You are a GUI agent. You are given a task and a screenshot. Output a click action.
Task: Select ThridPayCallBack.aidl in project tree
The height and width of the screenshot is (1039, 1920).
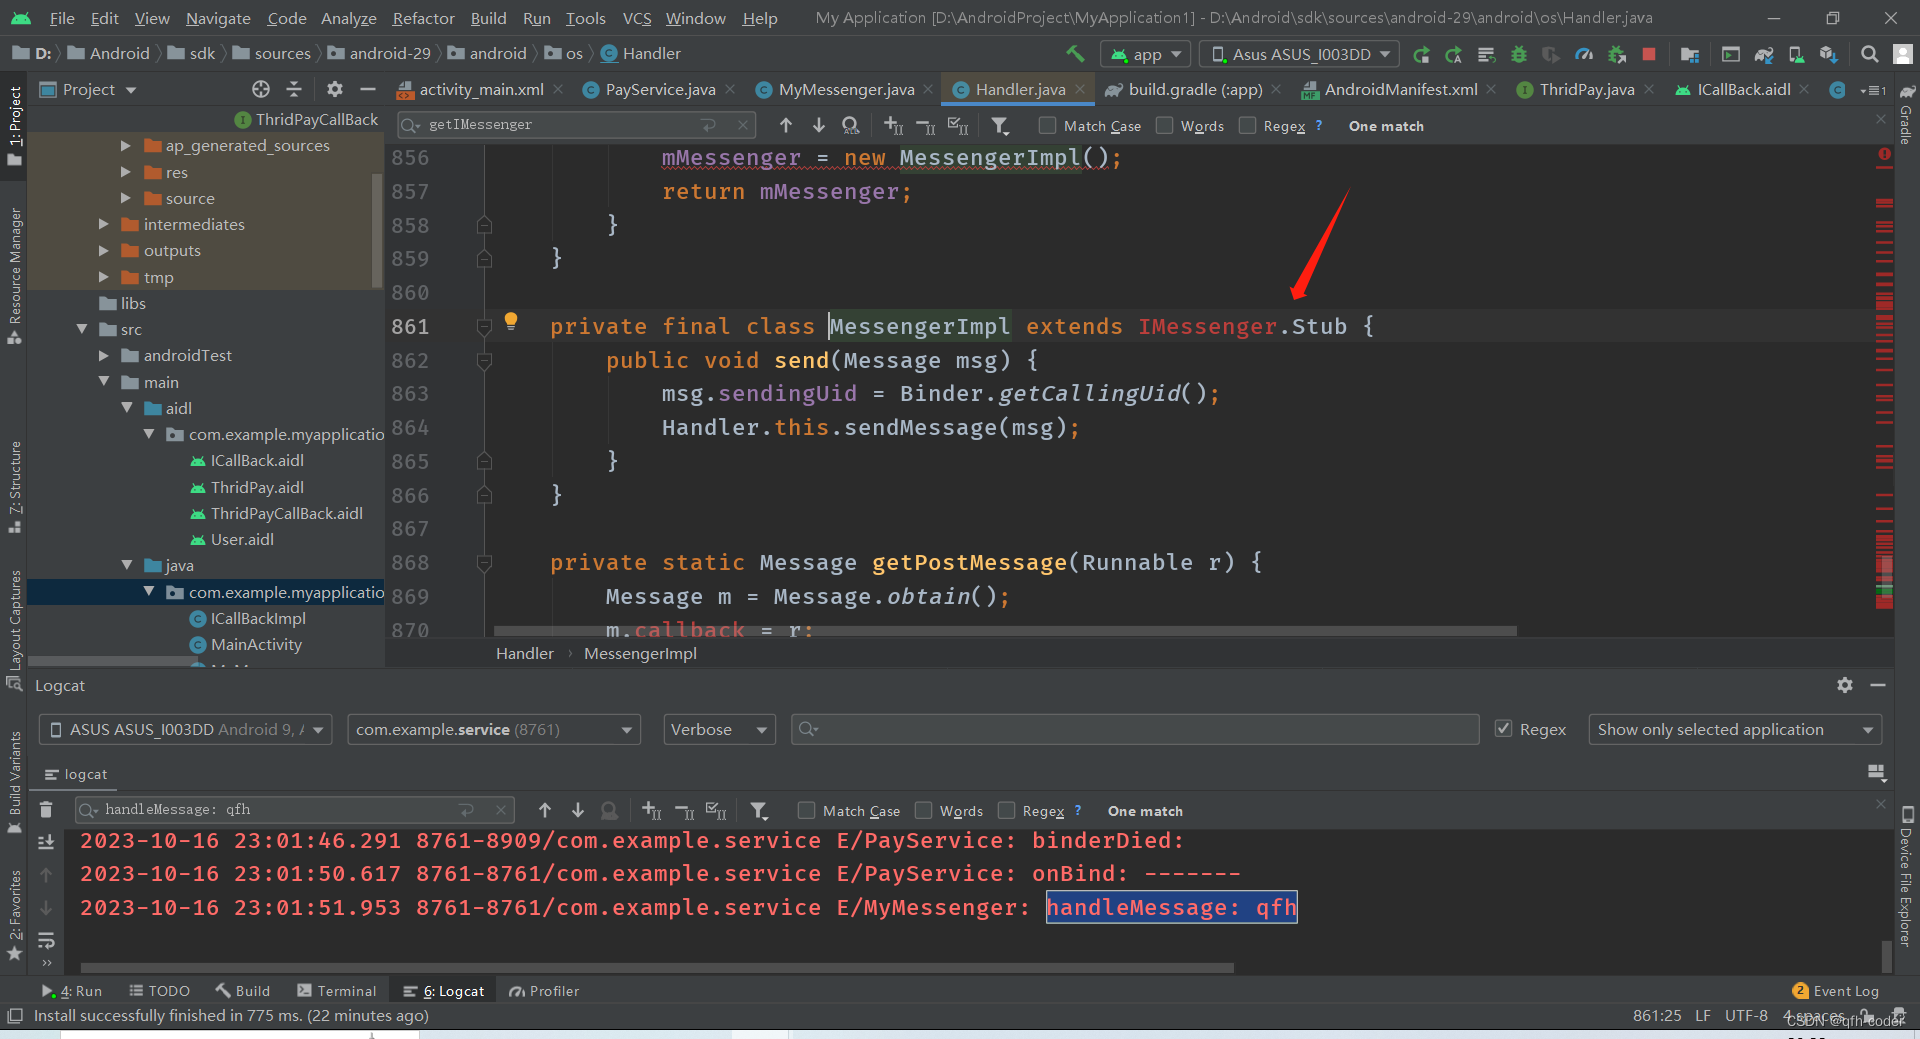click(x=286, y=513)
